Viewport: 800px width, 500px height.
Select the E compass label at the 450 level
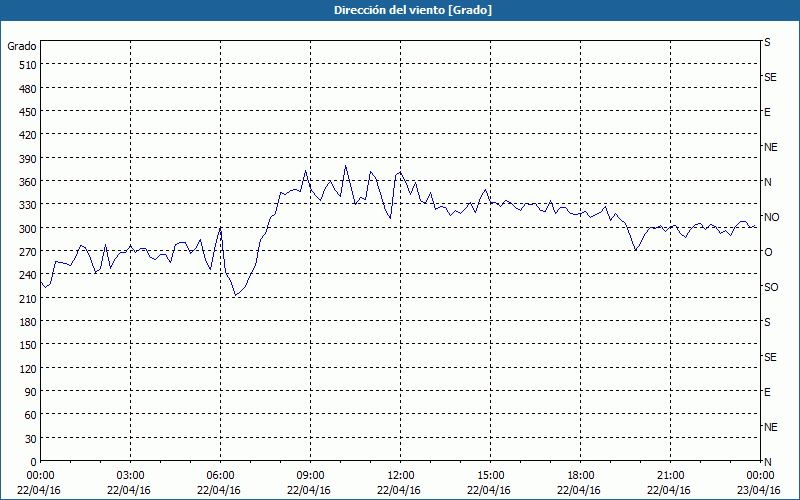767,112
